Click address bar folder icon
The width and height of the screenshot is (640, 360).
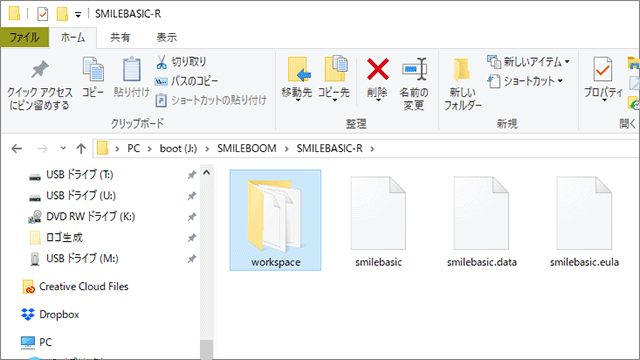point(102,149)
